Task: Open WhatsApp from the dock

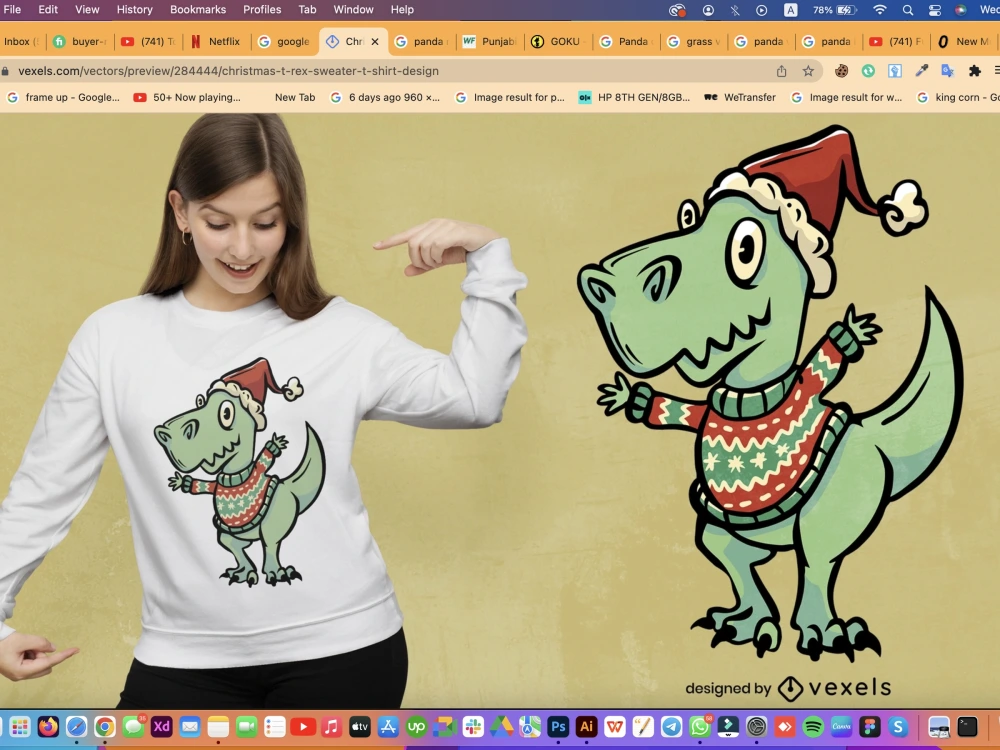Action: click(700, 726)
